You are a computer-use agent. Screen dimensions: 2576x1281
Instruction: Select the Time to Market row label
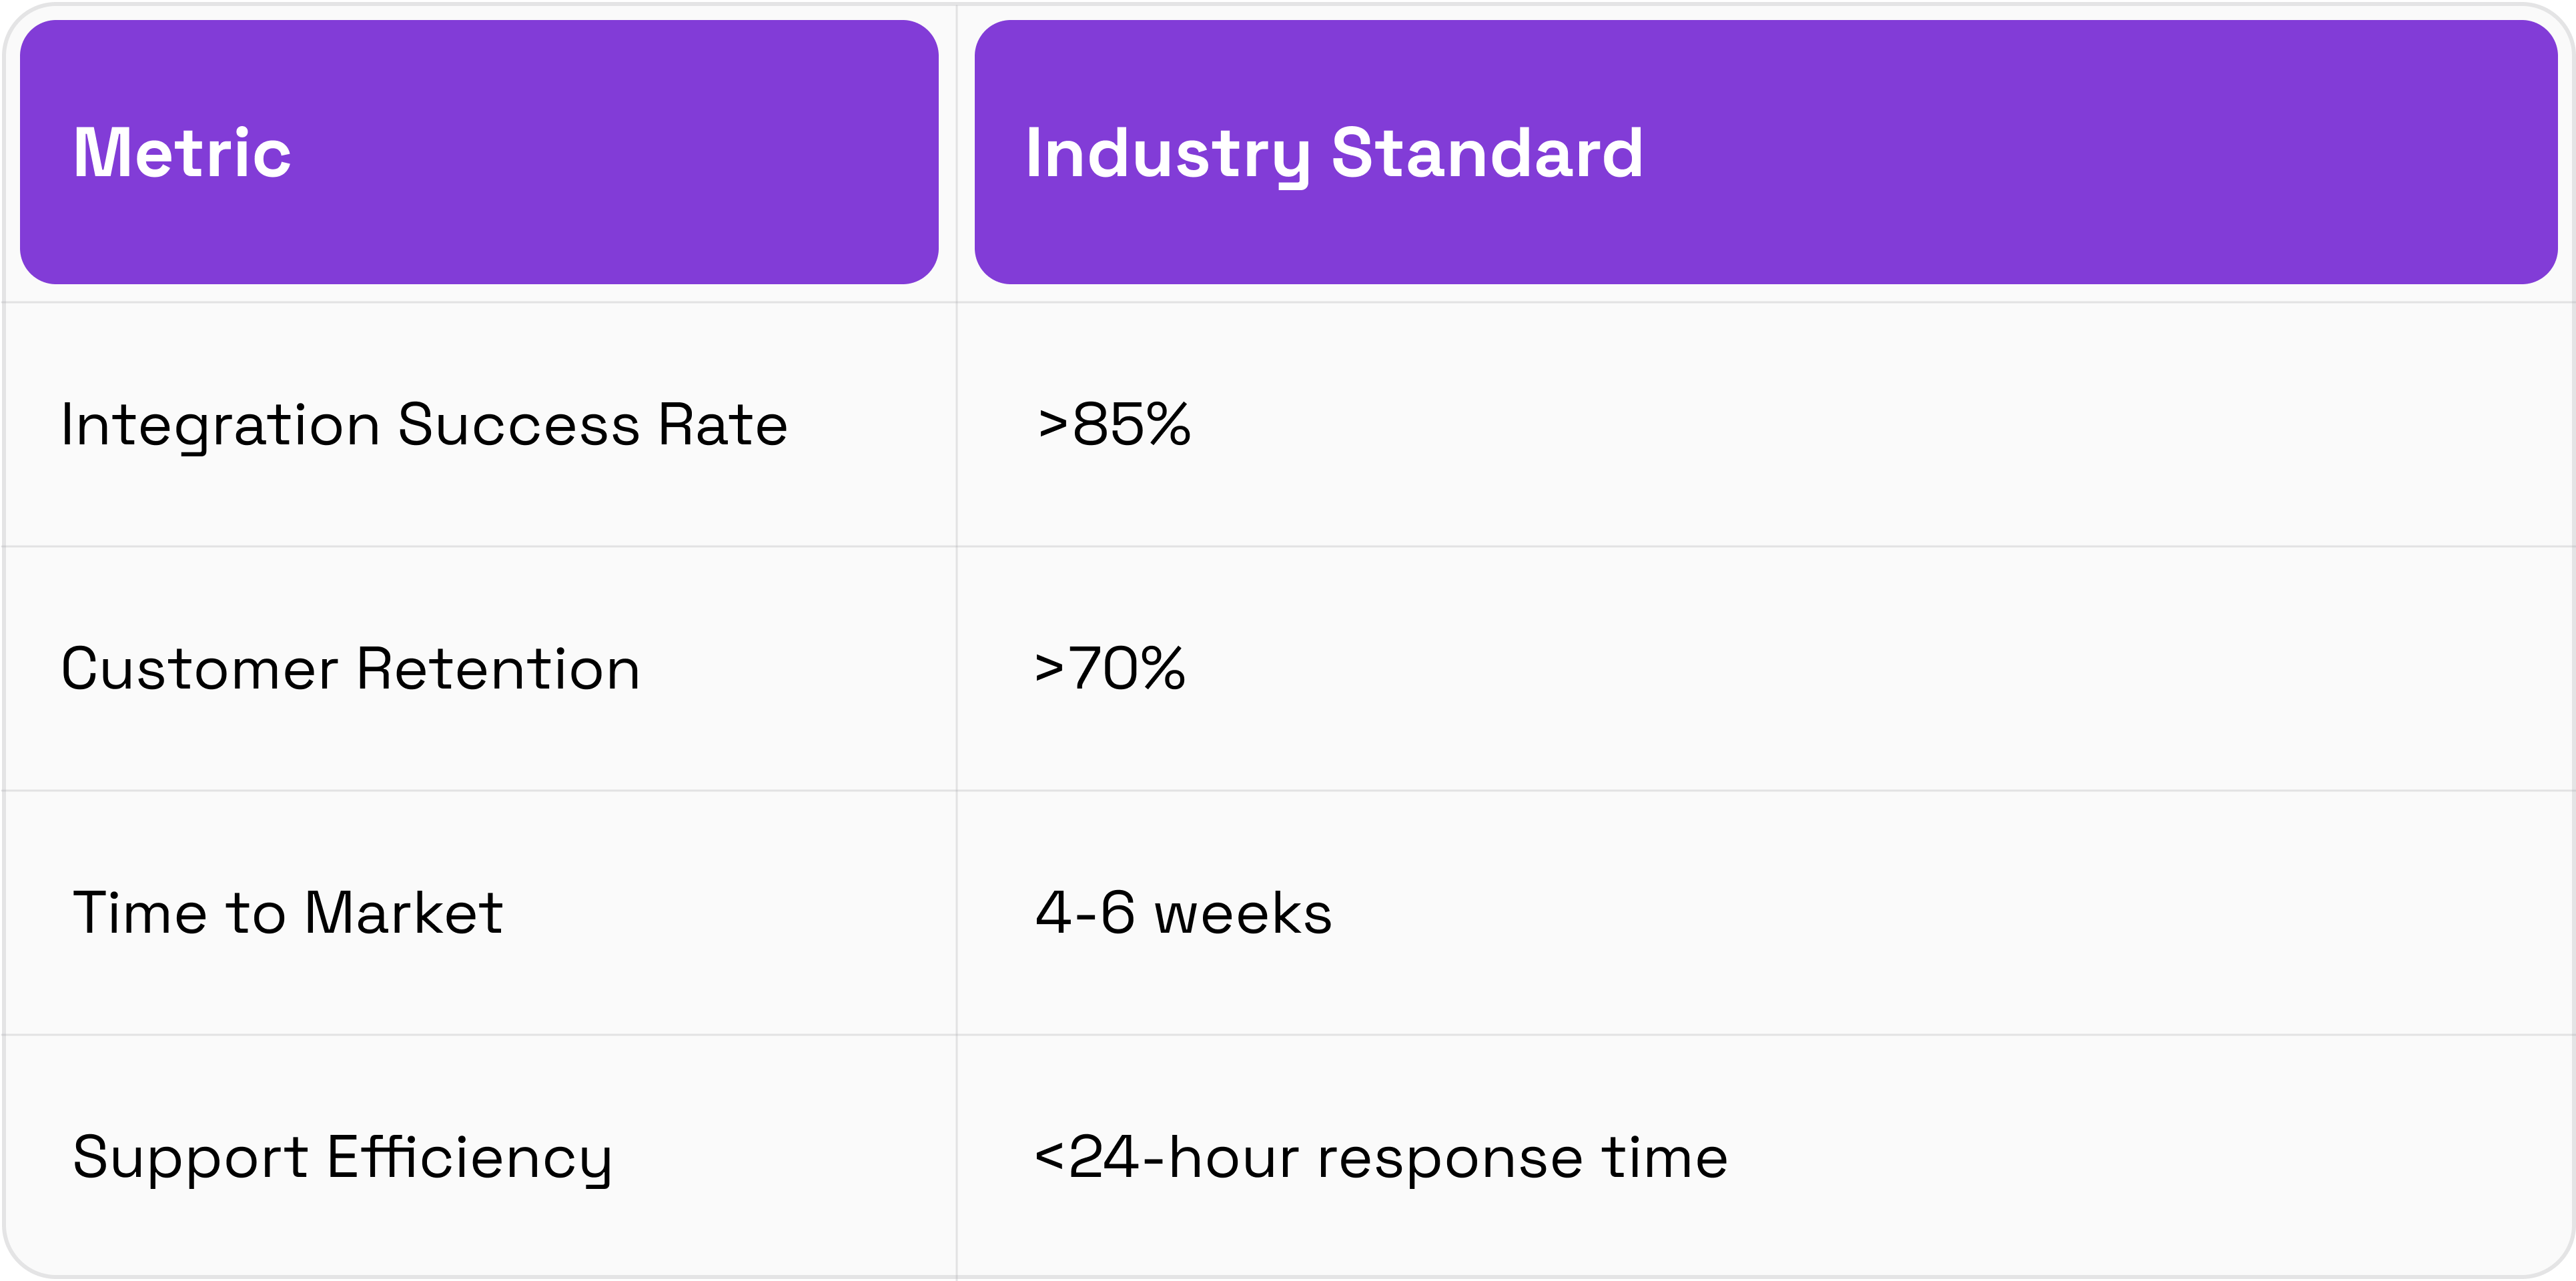point(288,913)
